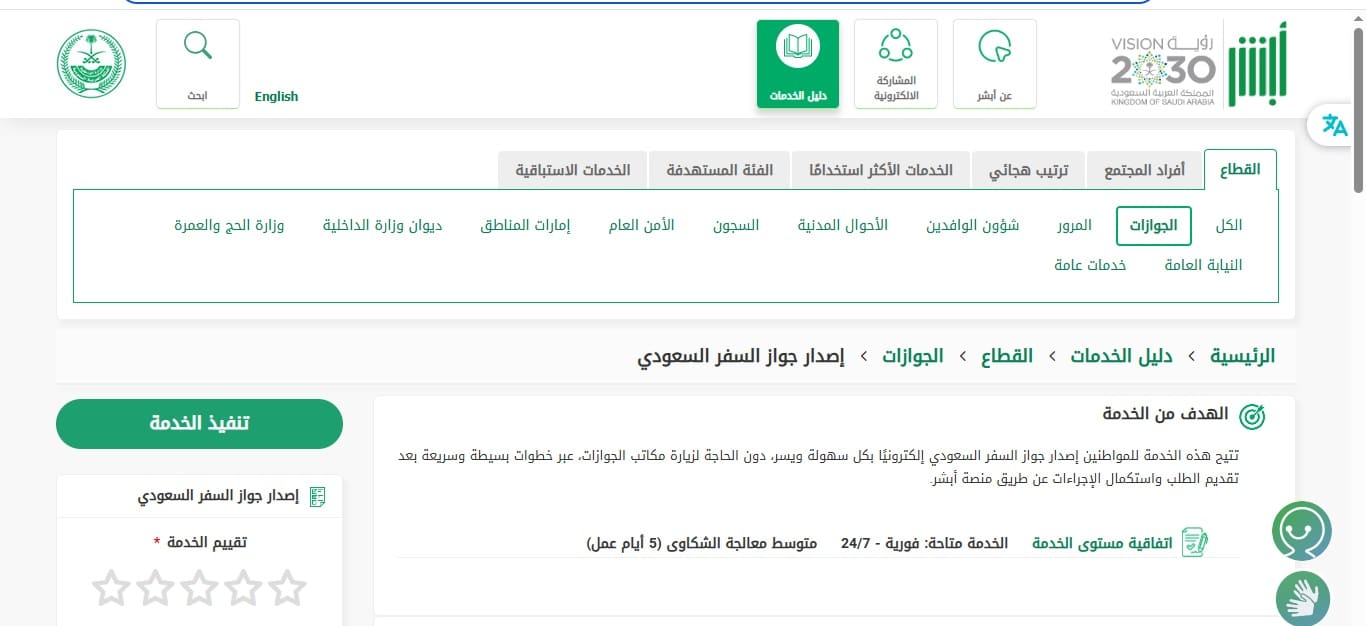Rate the service four stars
The height and width of the screenshot is (626, 1366).
pos(155,588)
